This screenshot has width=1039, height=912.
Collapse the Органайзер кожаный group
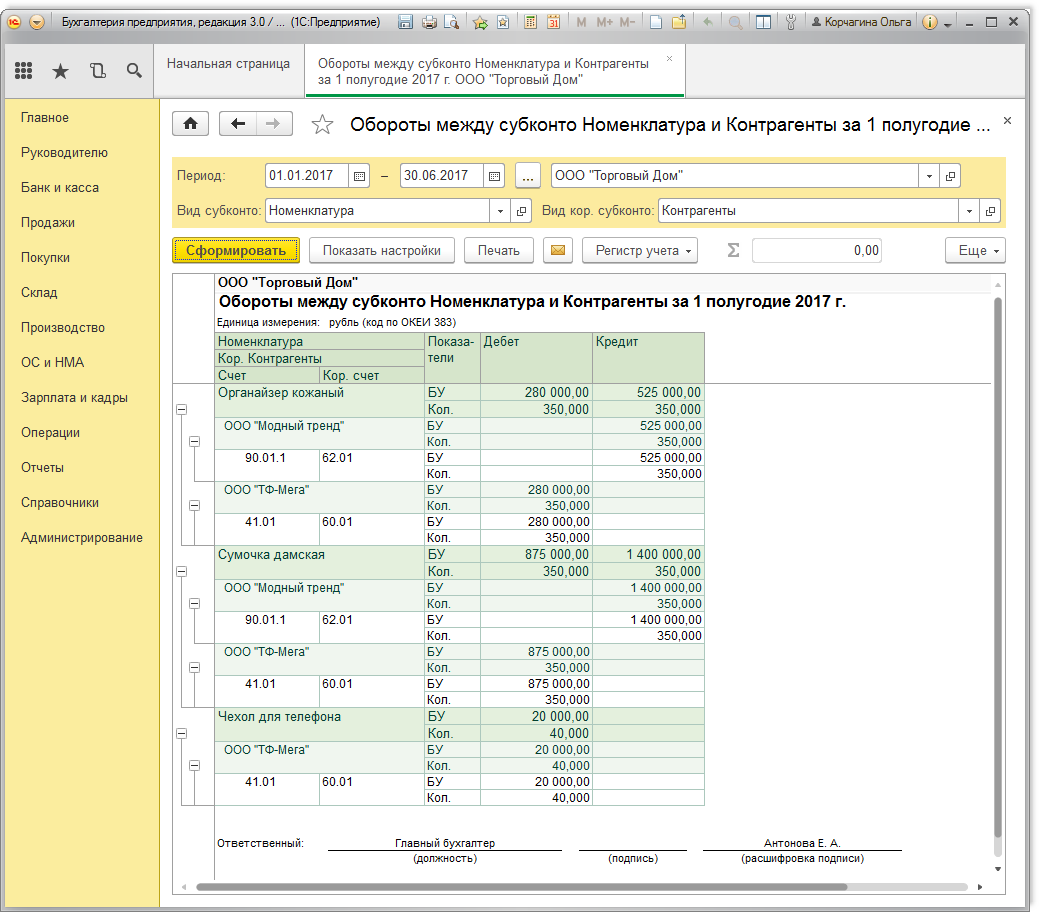pos(181,409)
